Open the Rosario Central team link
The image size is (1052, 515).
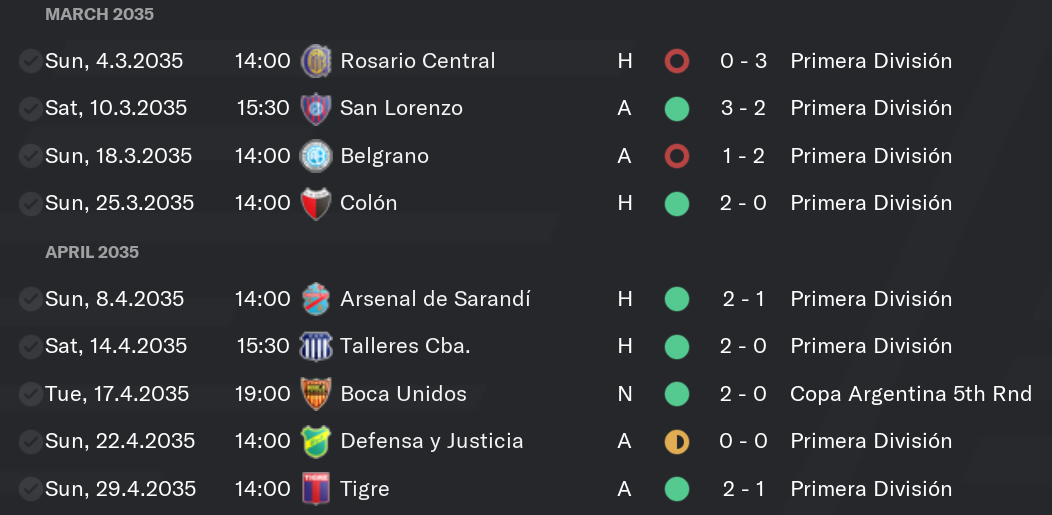[417, 61]
